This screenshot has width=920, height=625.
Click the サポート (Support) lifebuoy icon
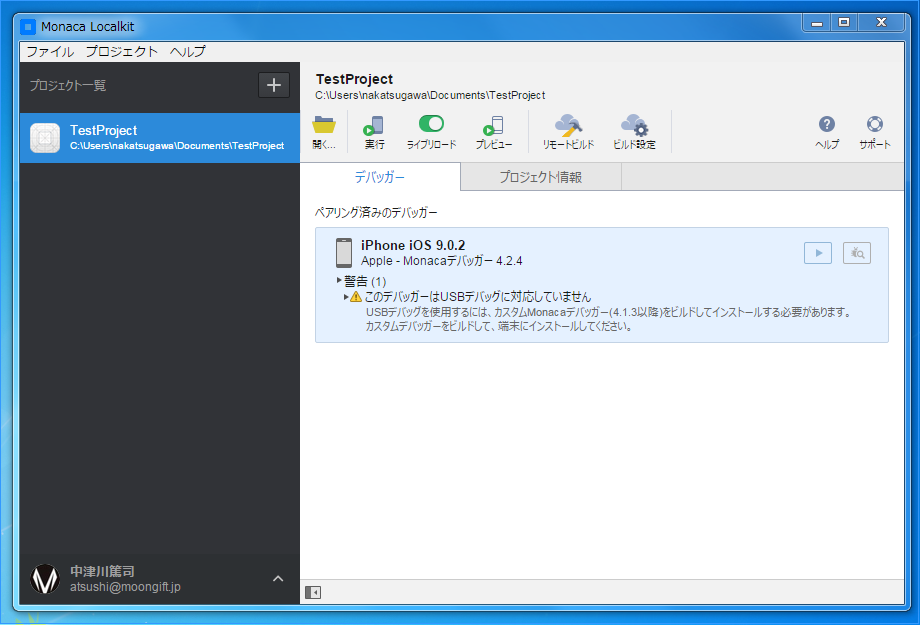point(875,125)
